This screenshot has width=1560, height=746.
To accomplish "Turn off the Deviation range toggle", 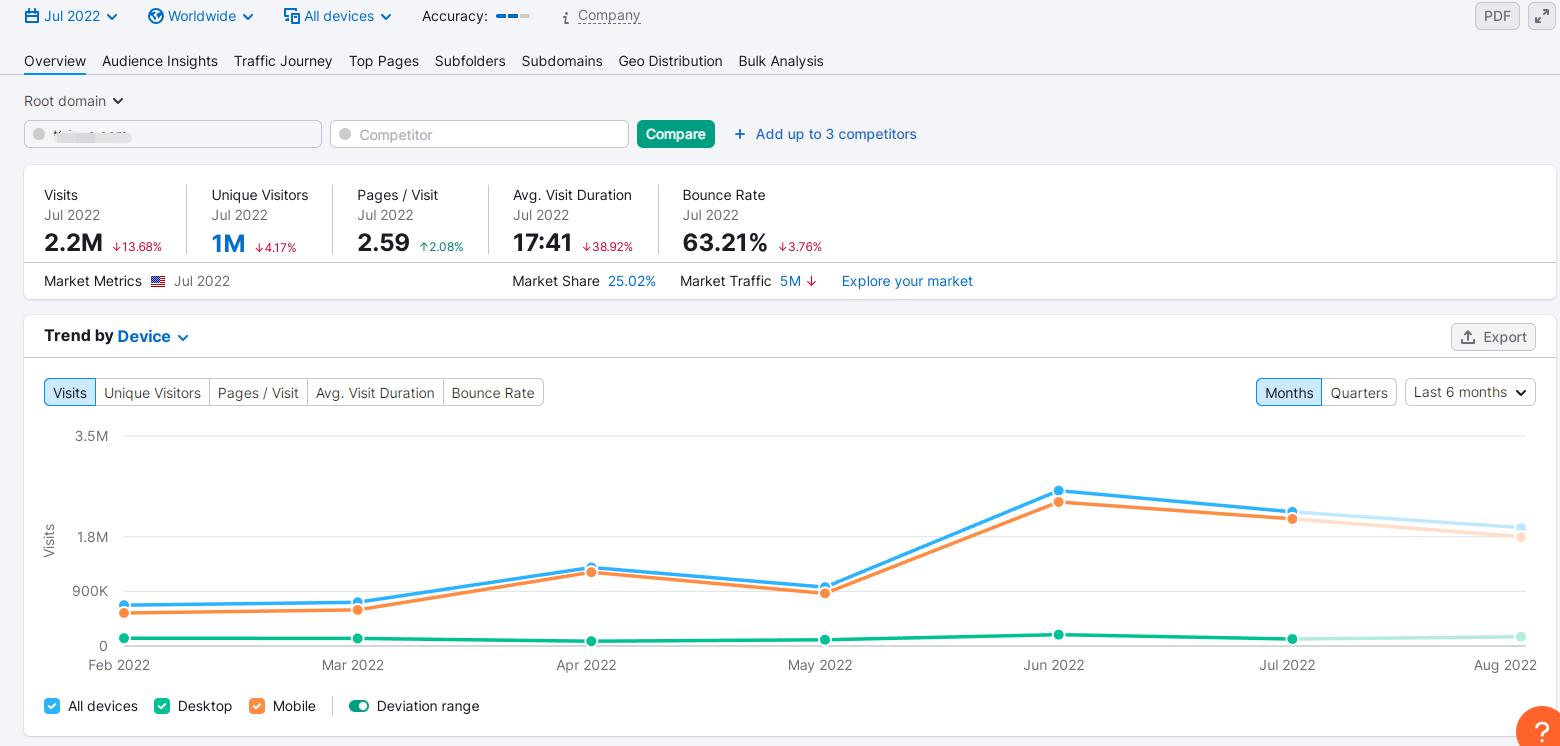I will [x=359, y=706].
